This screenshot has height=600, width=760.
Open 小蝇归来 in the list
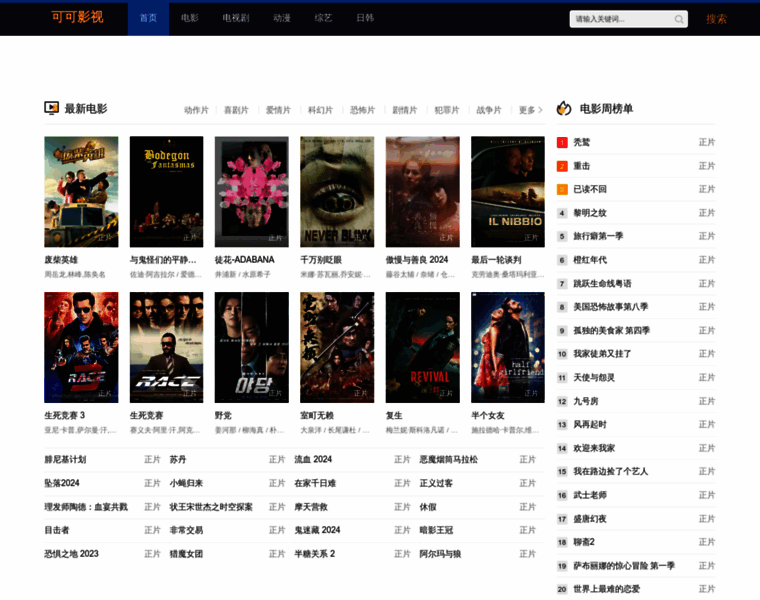pyautogui.click(x=186, y=483)
